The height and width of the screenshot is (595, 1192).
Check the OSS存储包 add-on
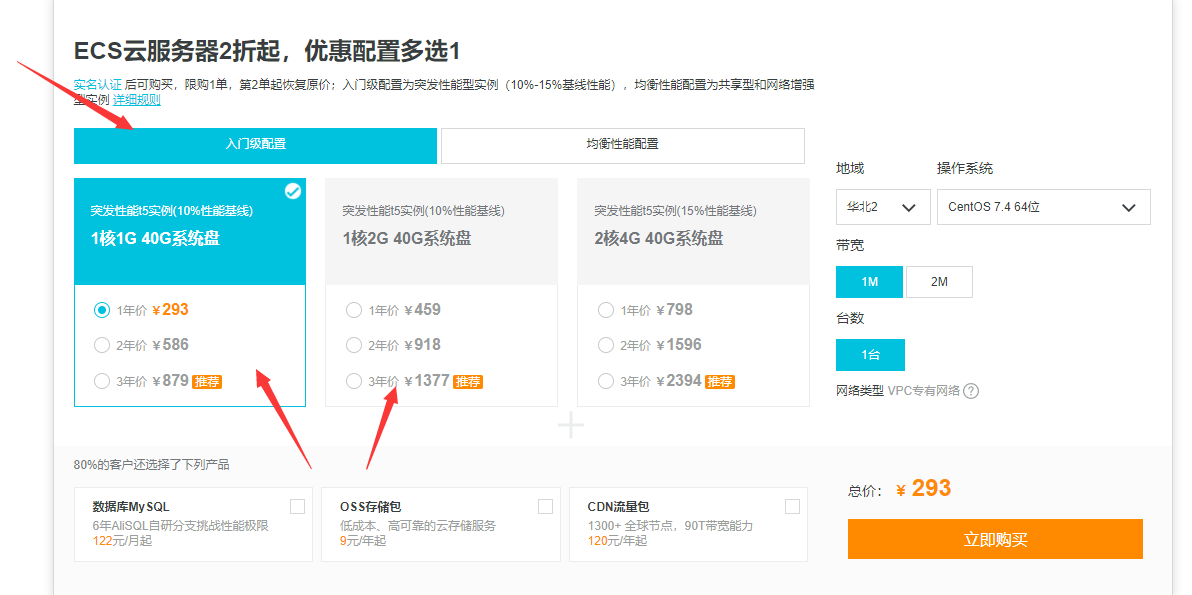(x=545, y=506)
